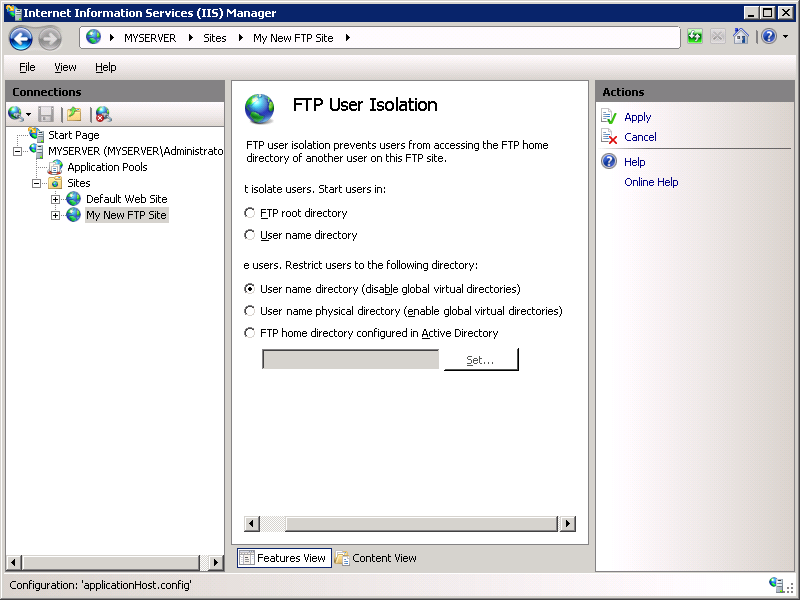Click the Save Connections floppy disk icon
Viewport: 800px width, 600px height.
(x=45, y=113)
